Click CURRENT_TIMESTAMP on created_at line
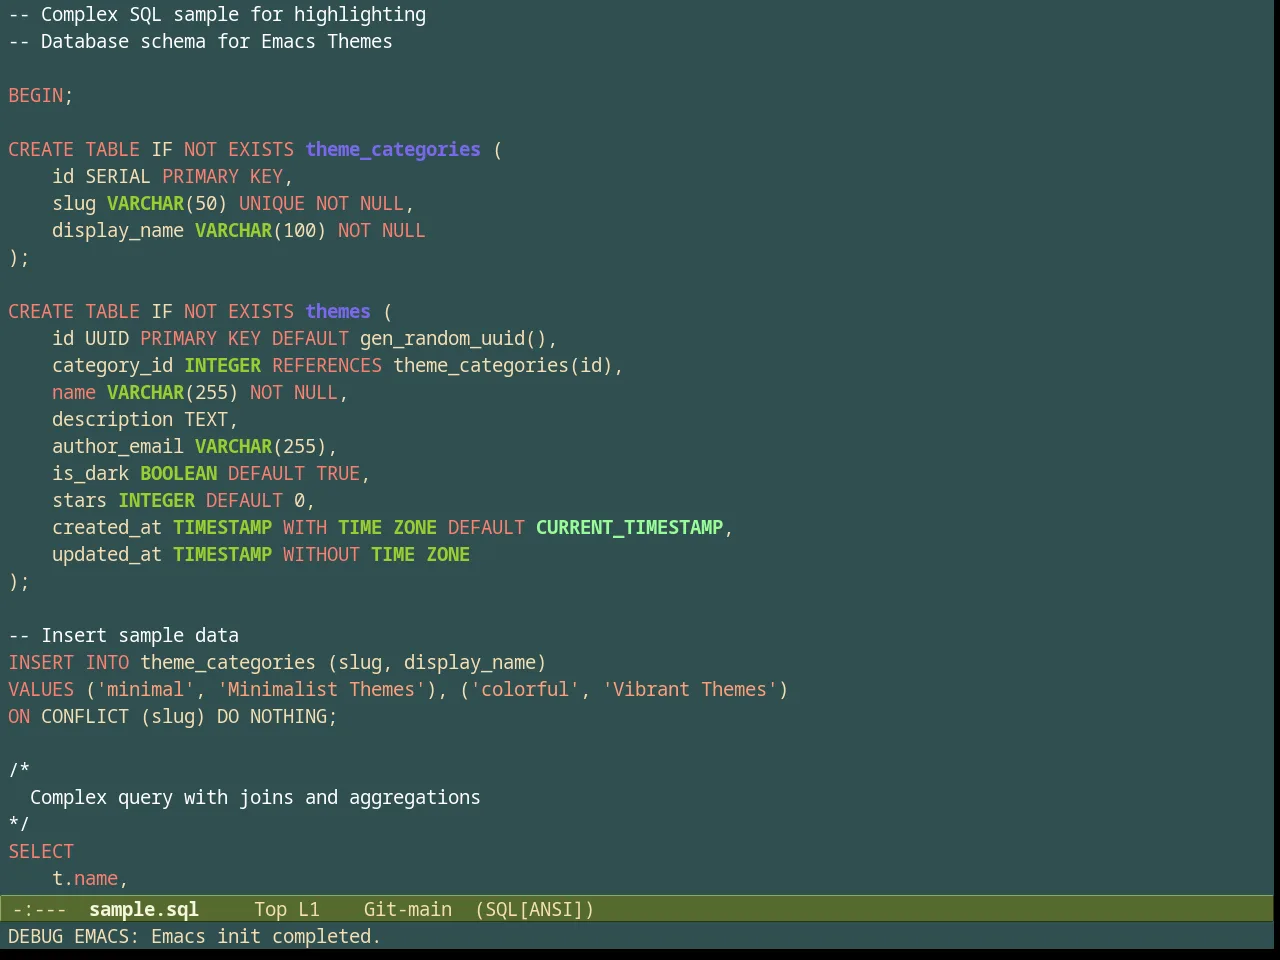 (x=629, y=527)
